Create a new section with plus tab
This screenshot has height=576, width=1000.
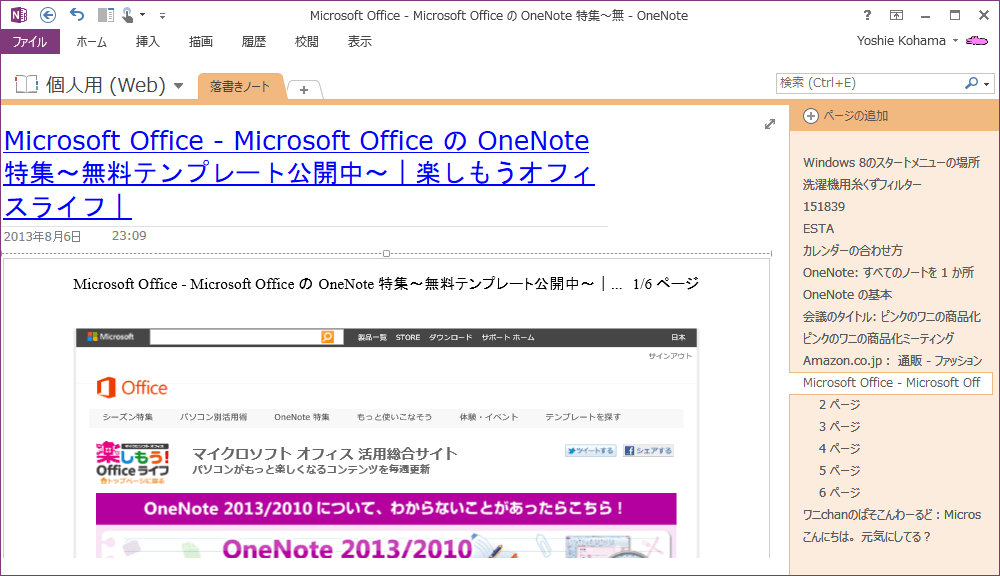coord(304,90)
